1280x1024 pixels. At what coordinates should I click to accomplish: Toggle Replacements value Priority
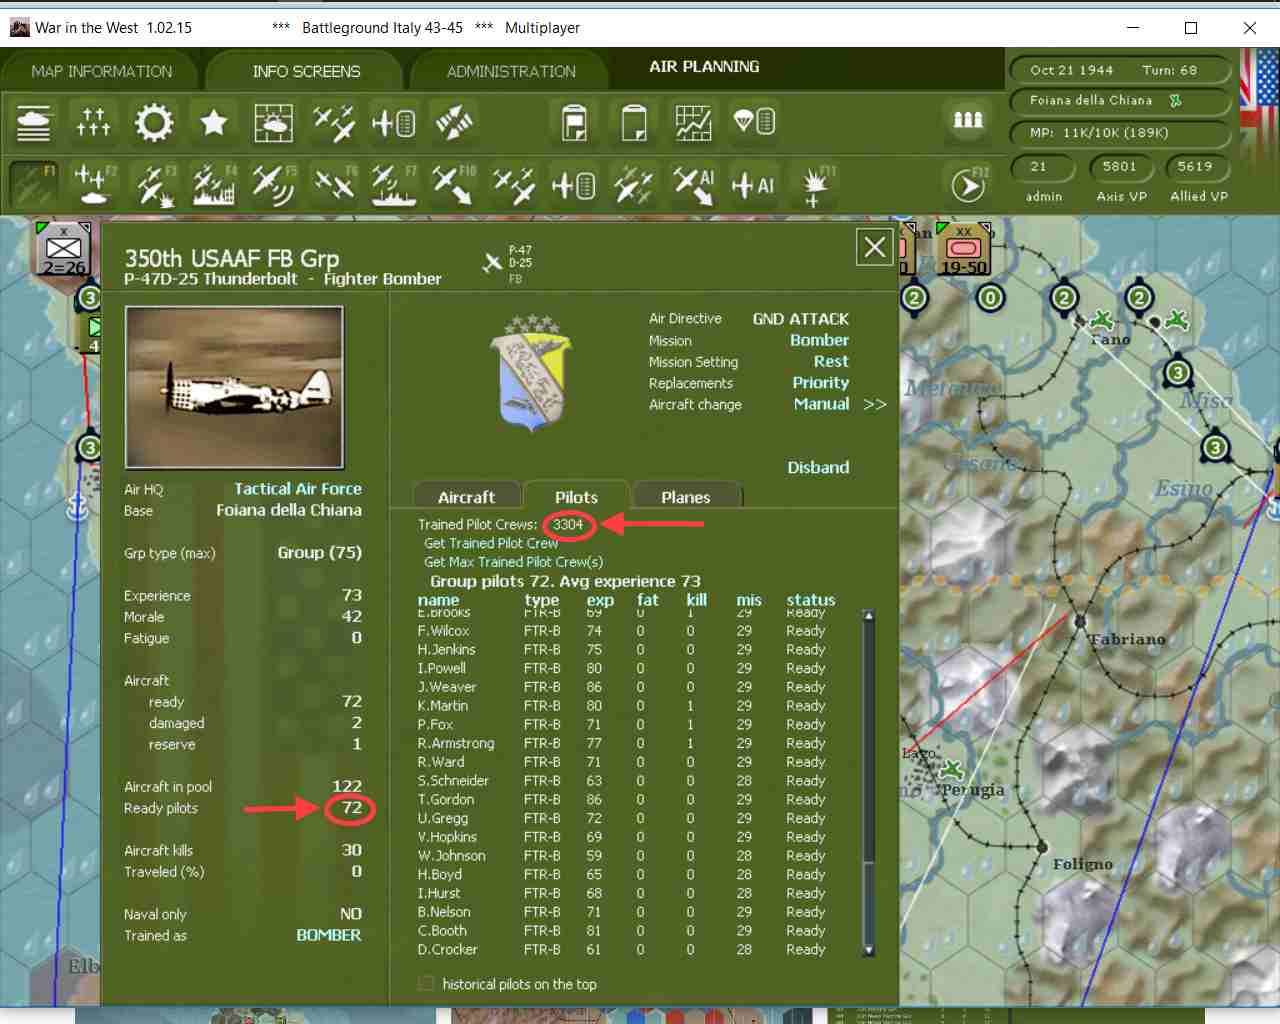820,382
